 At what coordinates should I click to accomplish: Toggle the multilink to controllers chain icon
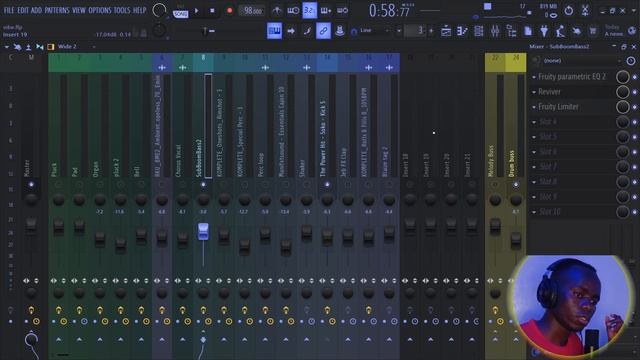pyautogui.click(x=323, y=31)
